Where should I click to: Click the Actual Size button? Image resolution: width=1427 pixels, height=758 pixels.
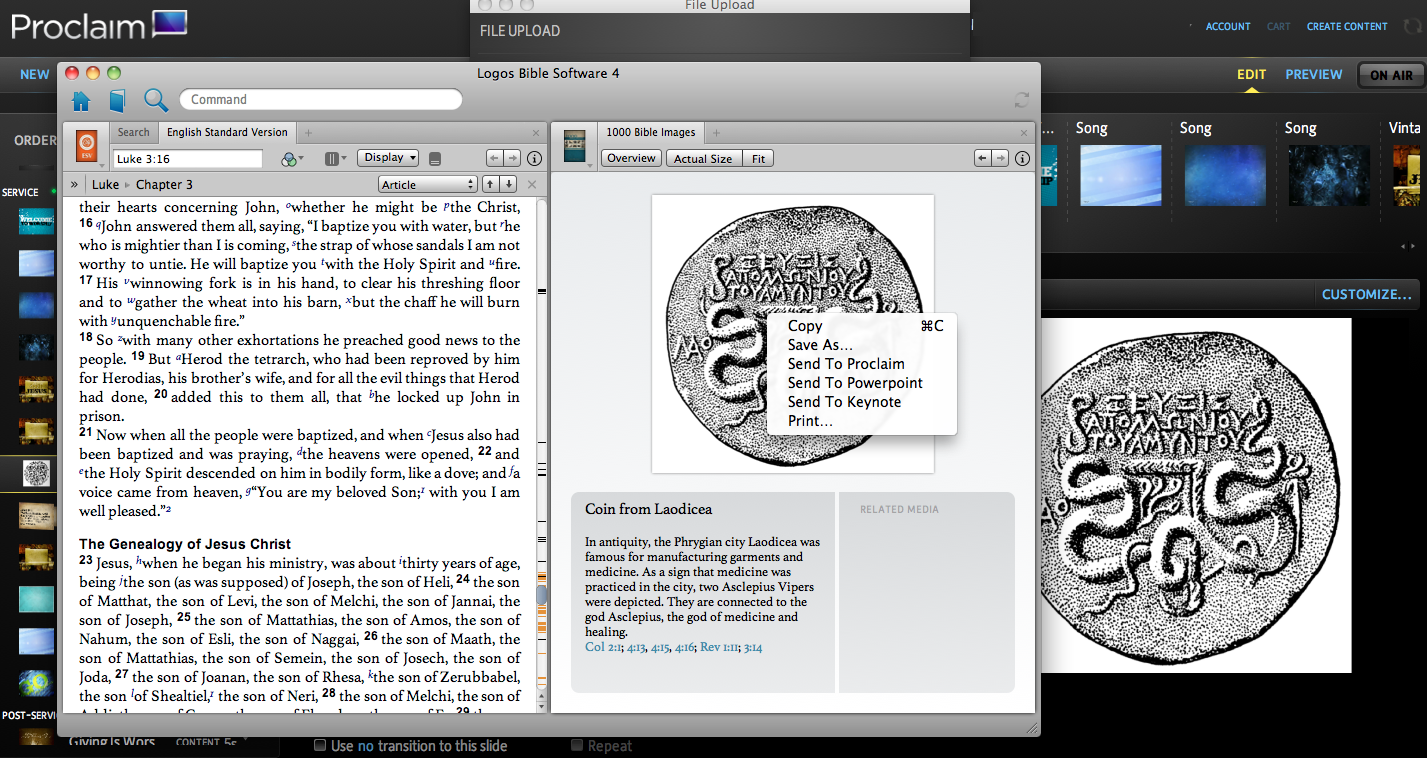point(703,158)
